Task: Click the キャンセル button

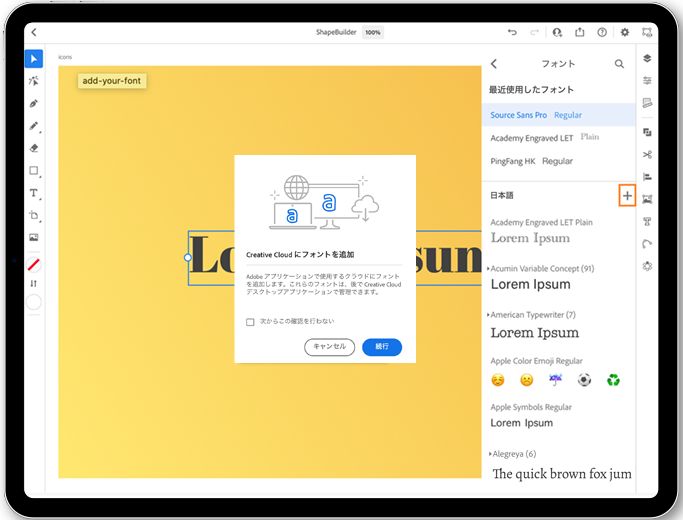Action: point(329,347)
